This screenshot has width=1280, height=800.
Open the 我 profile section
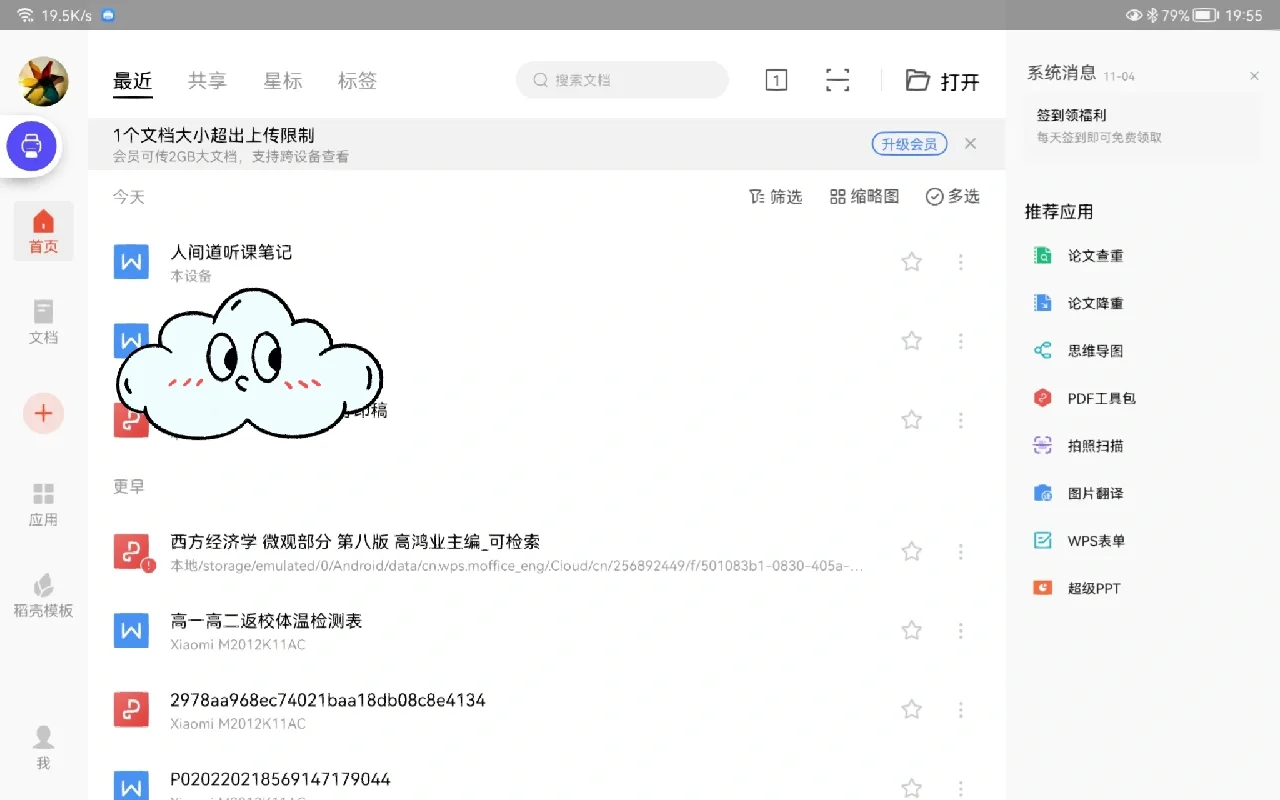click(x=43, y=748)
